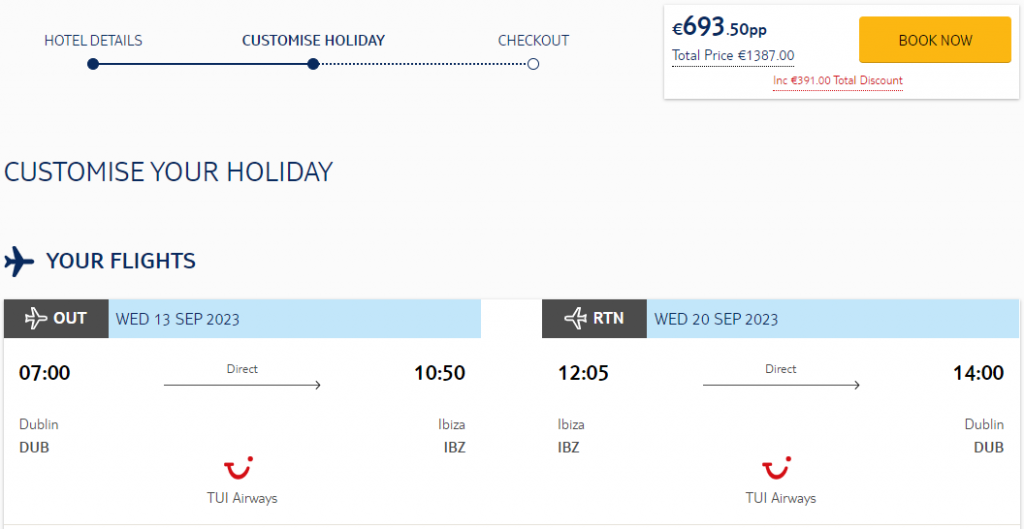Click the return Direct flight arrow
This screenshot has width=1024, height=529.
(781, 385)
